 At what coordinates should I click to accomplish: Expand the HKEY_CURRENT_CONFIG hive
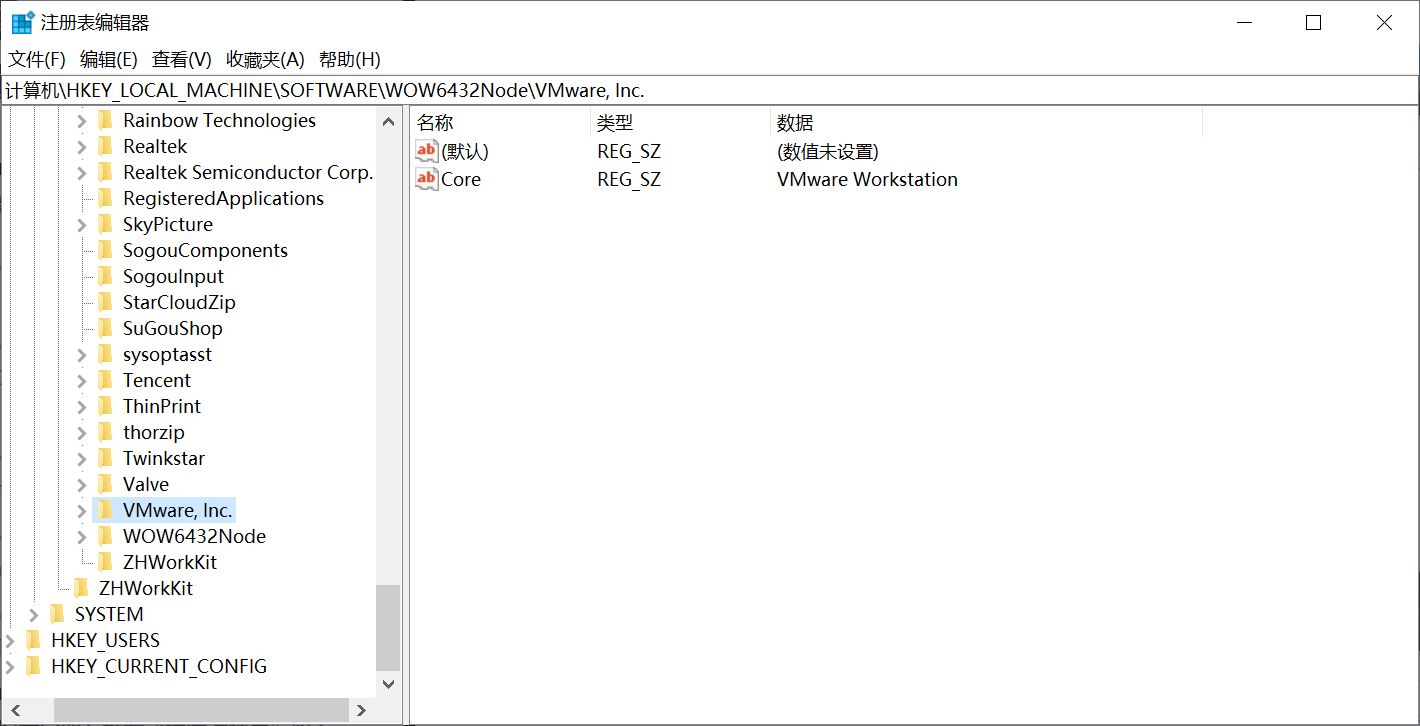[x=10, y=667]
